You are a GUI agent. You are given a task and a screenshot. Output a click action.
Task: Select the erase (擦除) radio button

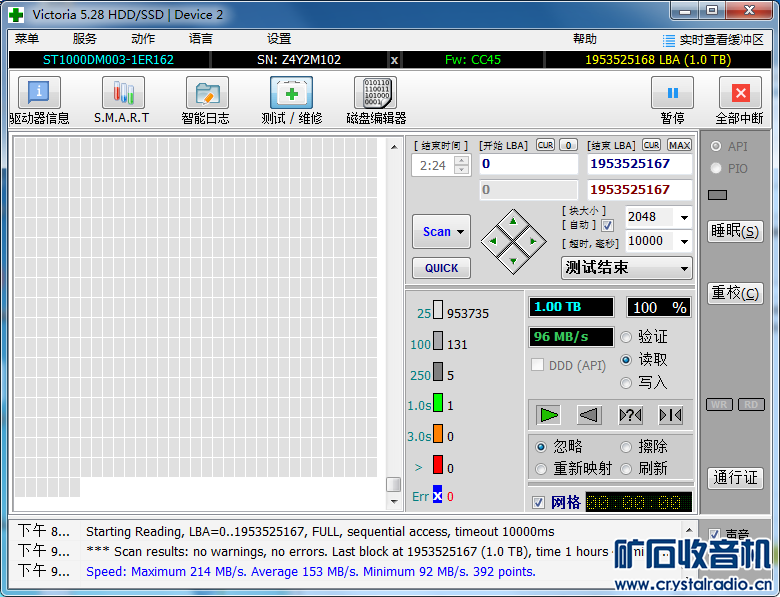626,447
